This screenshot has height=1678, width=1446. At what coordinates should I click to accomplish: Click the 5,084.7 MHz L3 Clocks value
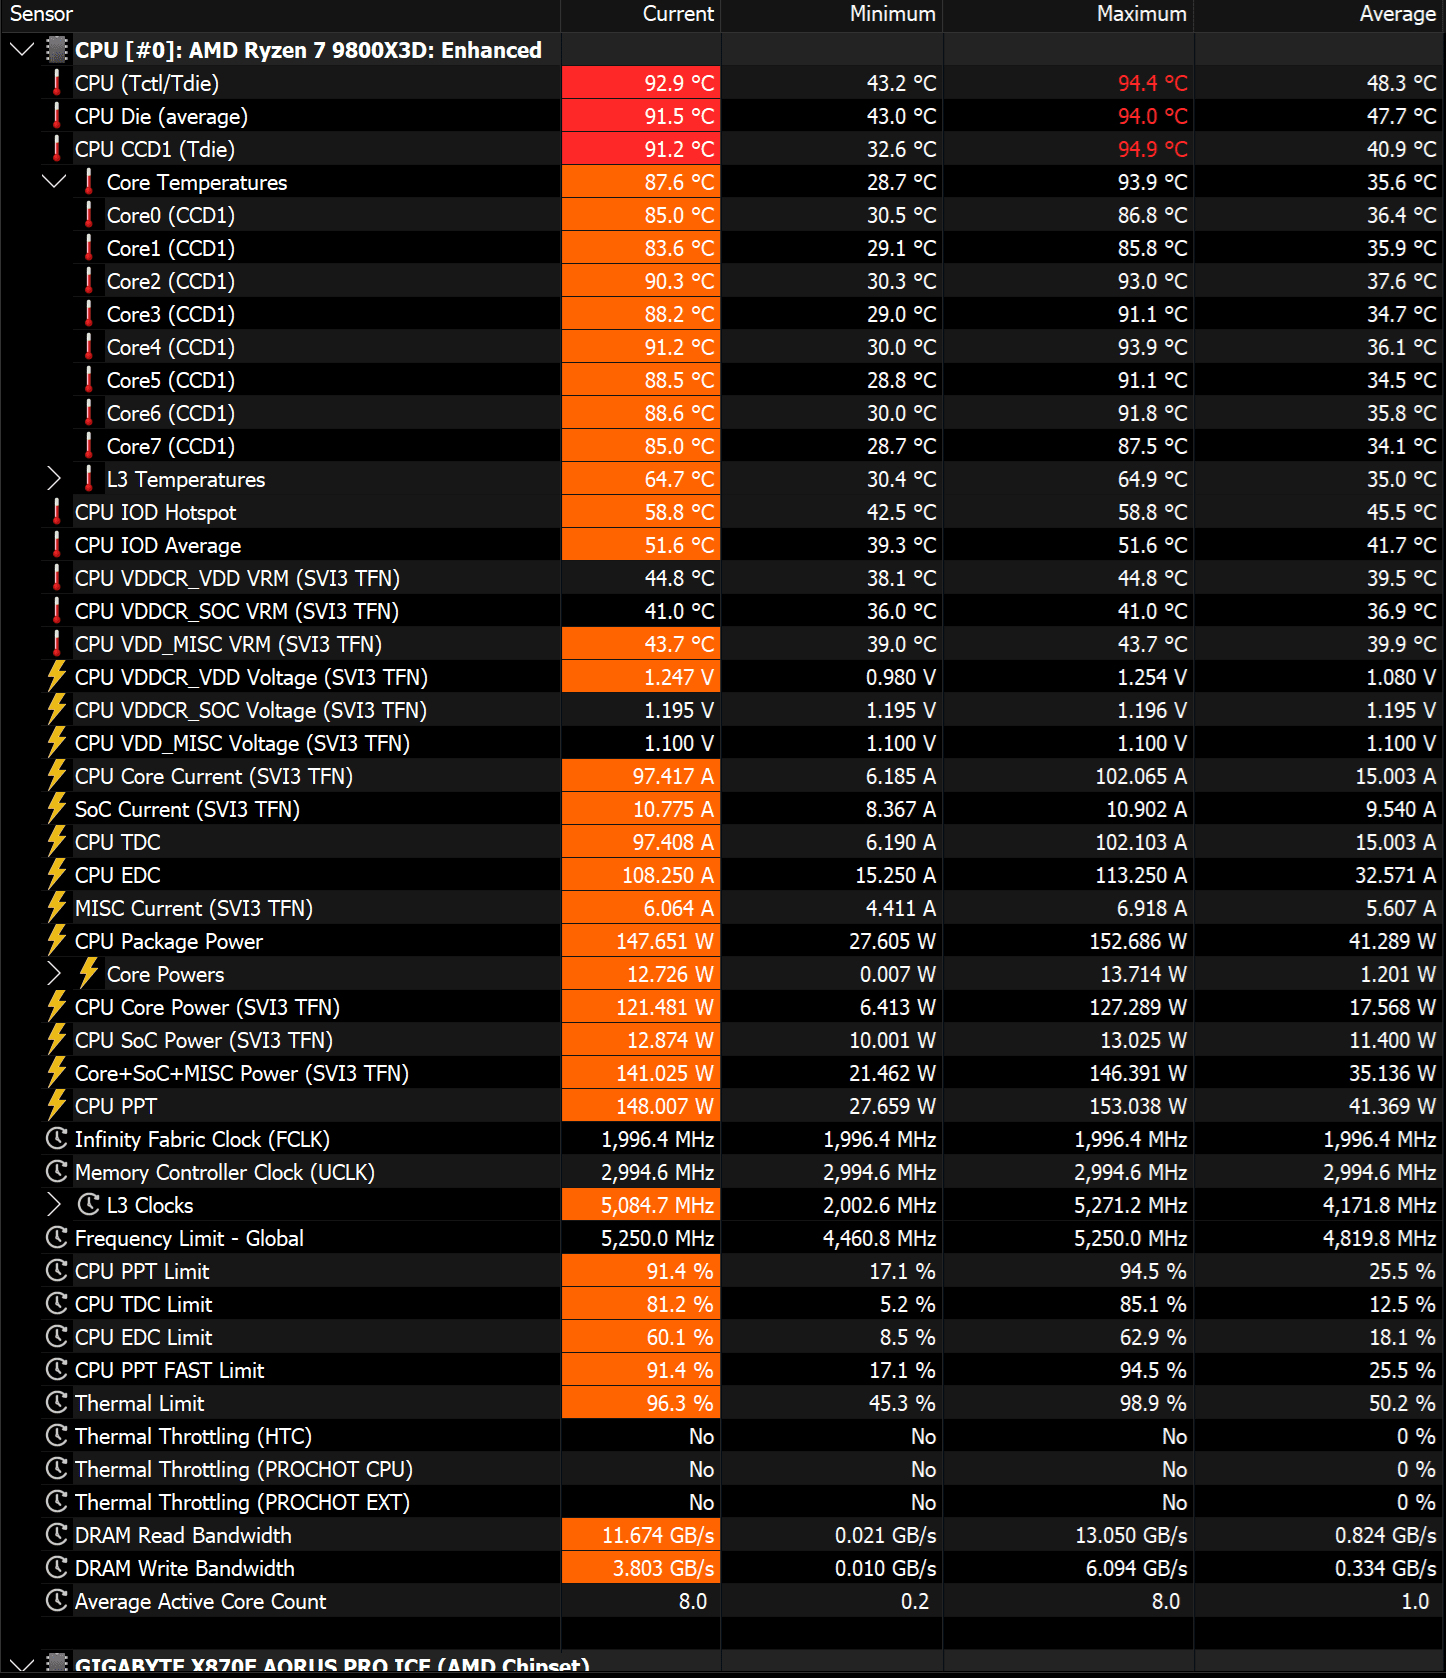(657, 1205)
